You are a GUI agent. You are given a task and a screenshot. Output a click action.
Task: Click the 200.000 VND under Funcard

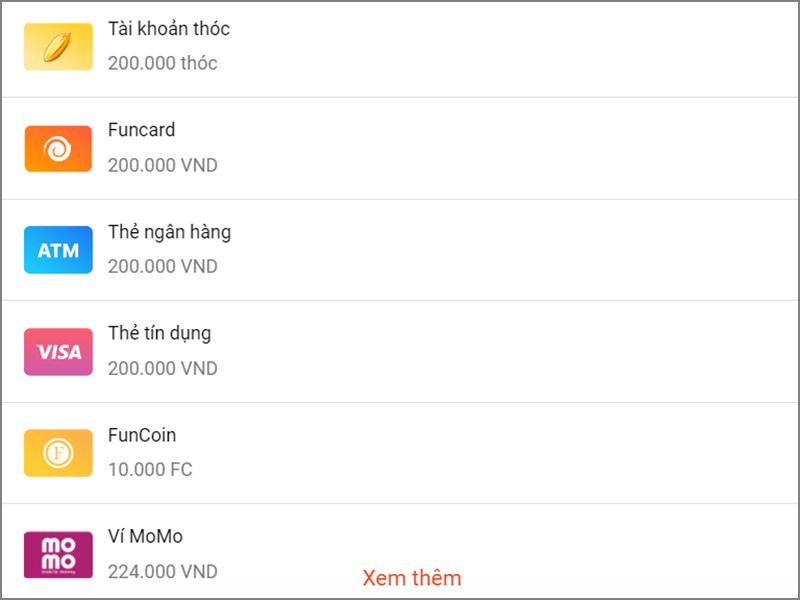tap(165, 164)
